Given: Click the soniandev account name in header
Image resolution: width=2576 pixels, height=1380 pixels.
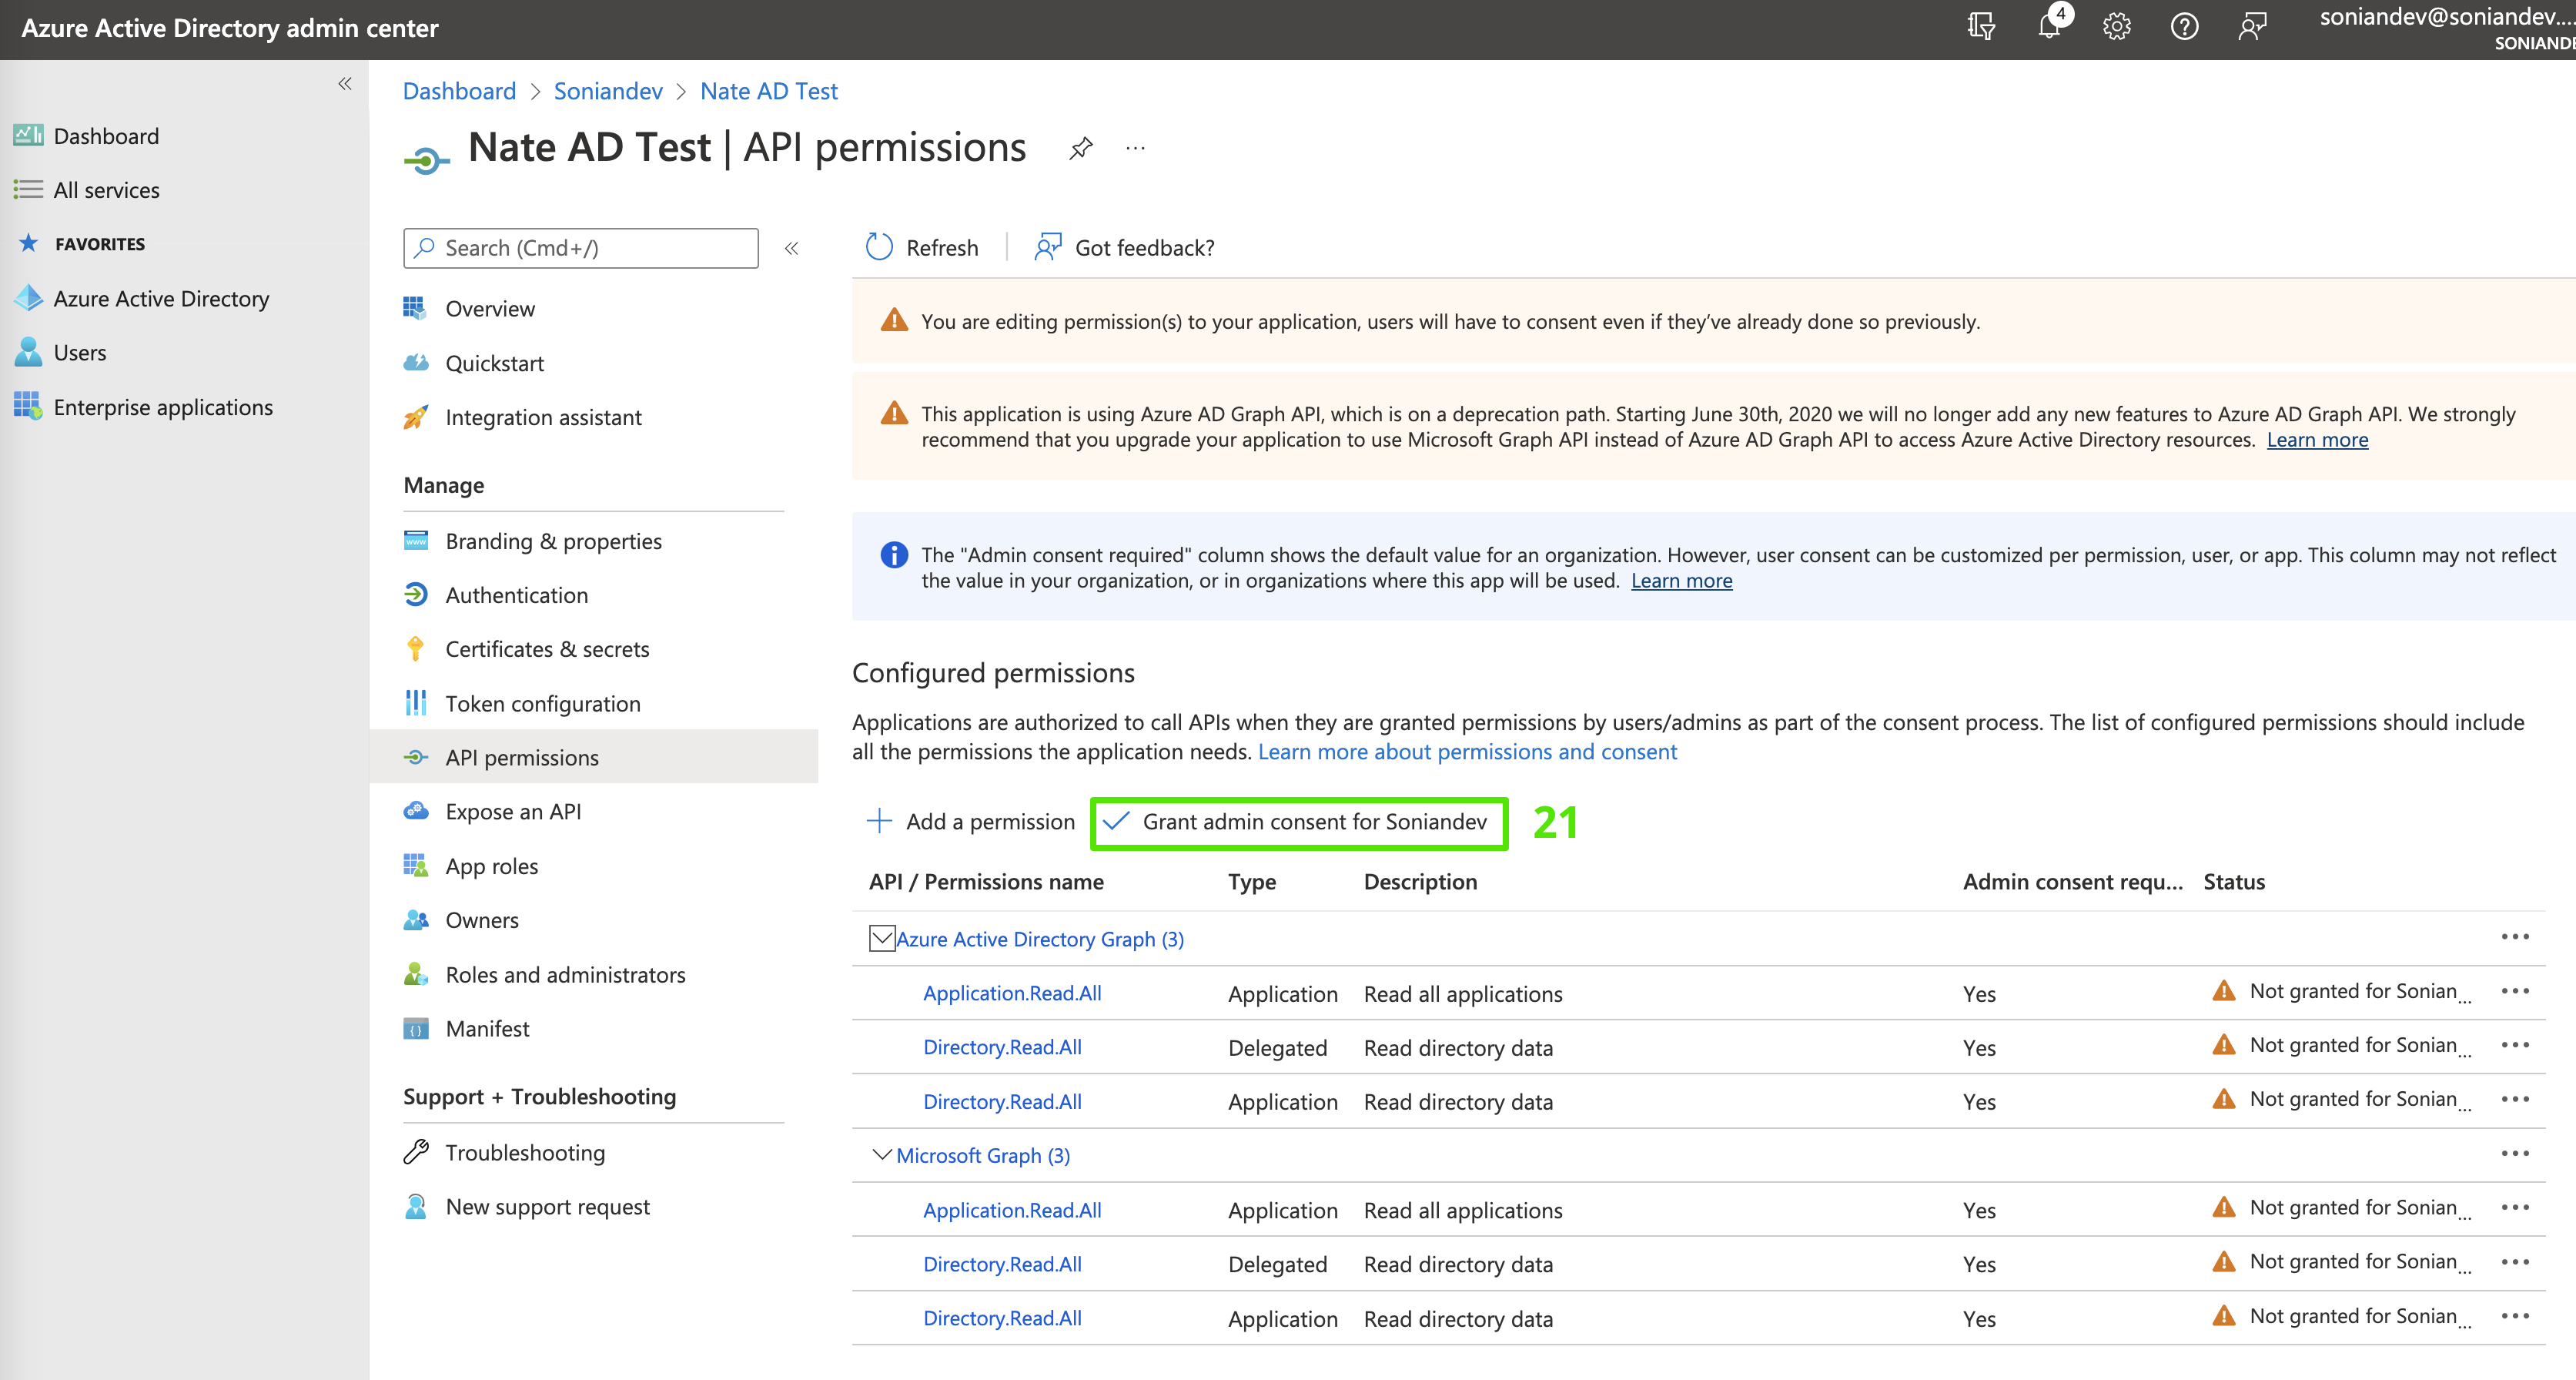Looking at the screenshot, I should point(2446,17).
